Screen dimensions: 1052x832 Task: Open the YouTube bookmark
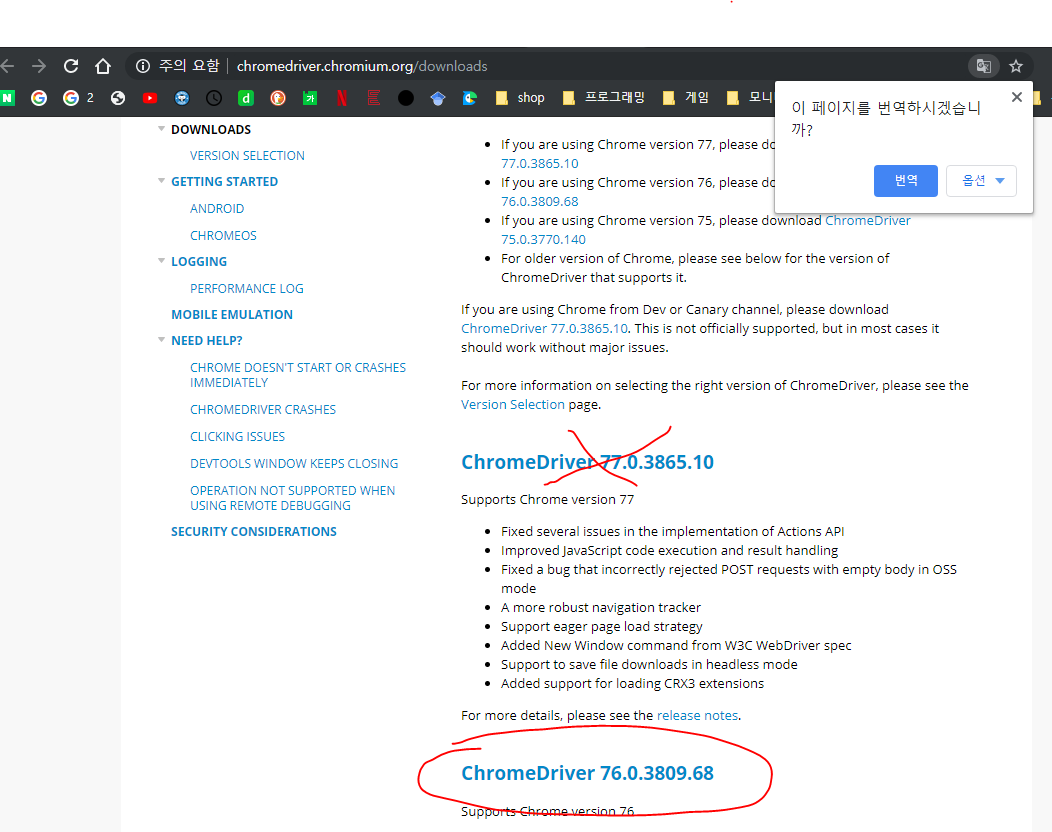tap(150, 98)
